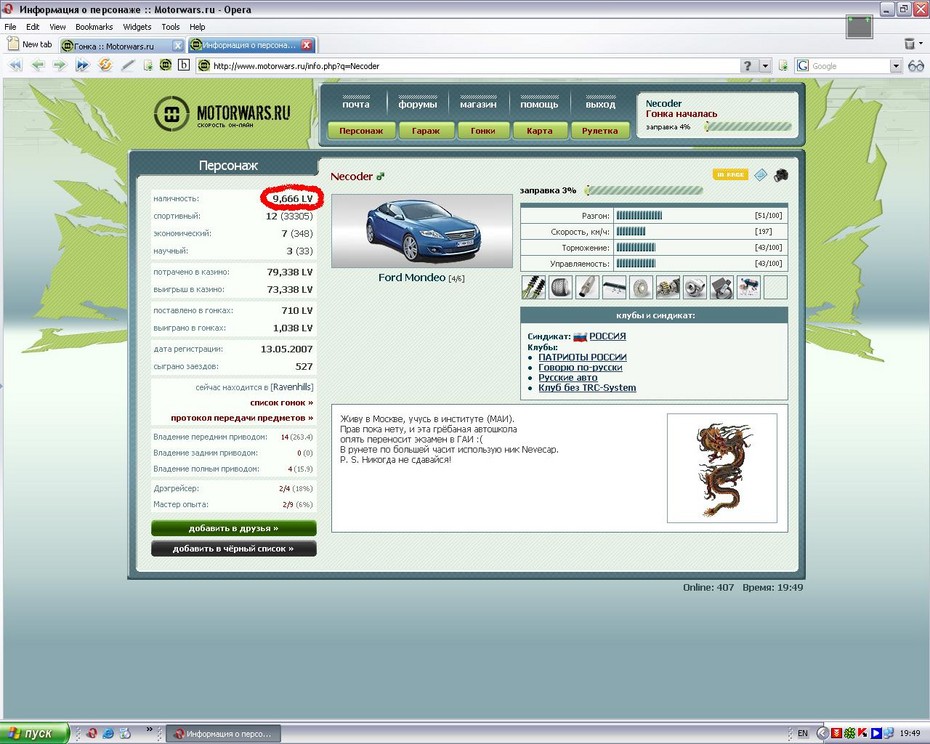Click the 'помощь' navigation link
Image resolution: width=930 pixels, height=744 pixels.
(539, 104)
